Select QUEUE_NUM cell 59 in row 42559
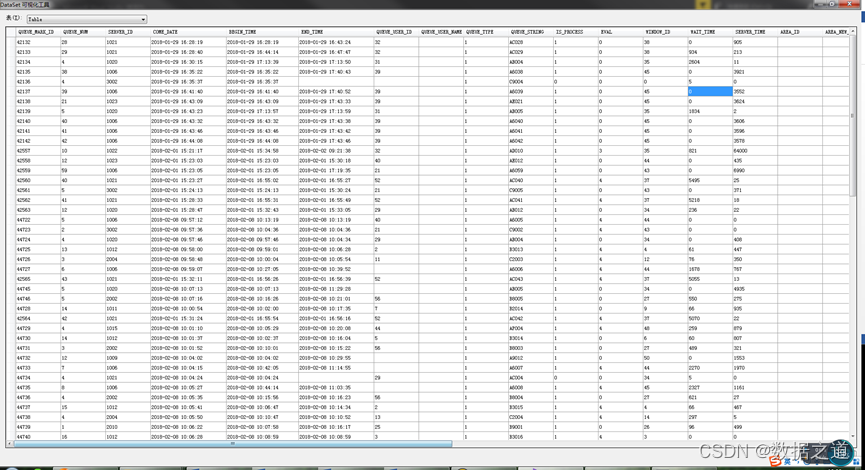This screenshot has width=865, height=470. (83, 170)
